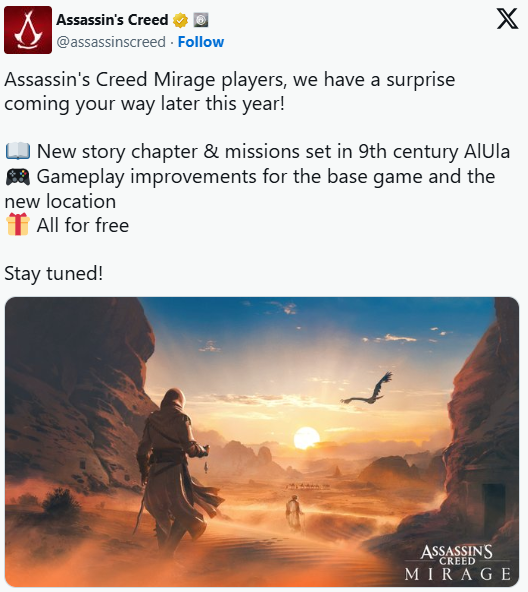This screenshot has height=592, width=528.
Task: Click the Assassin's Creed Mirage logo in image
Action: [457, 563]
